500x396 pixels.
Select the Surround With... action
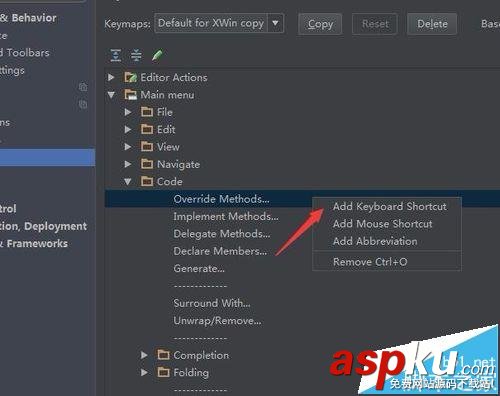[x=212, y=303]
